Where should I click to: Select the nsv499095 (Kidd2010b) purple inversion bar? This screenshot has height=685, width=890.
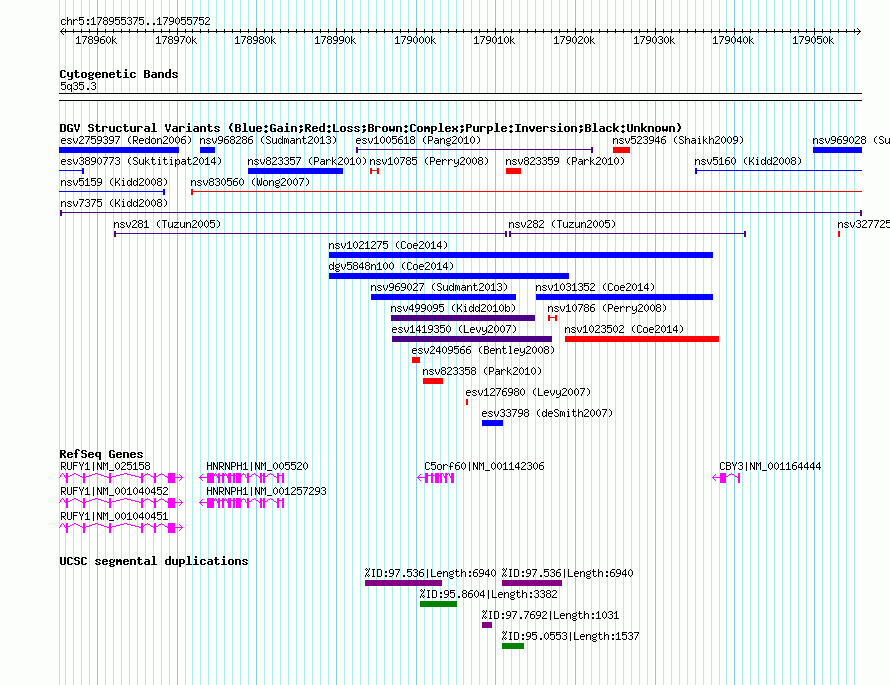(x=463, y=318)
